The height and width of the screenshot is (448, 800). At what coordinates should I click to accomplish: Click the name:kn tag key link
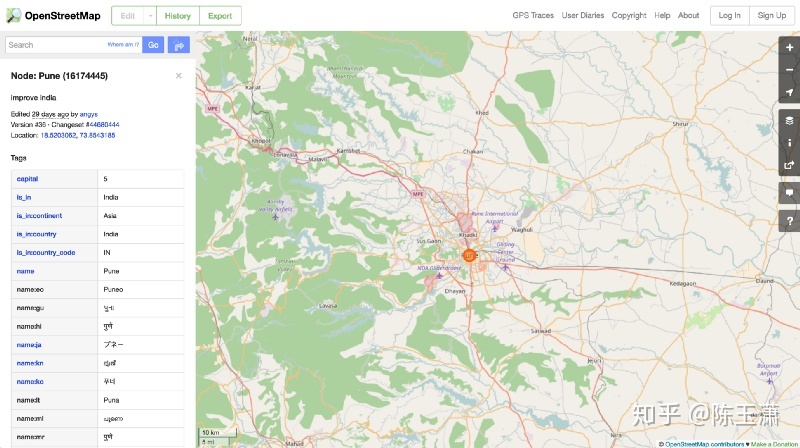30,363
